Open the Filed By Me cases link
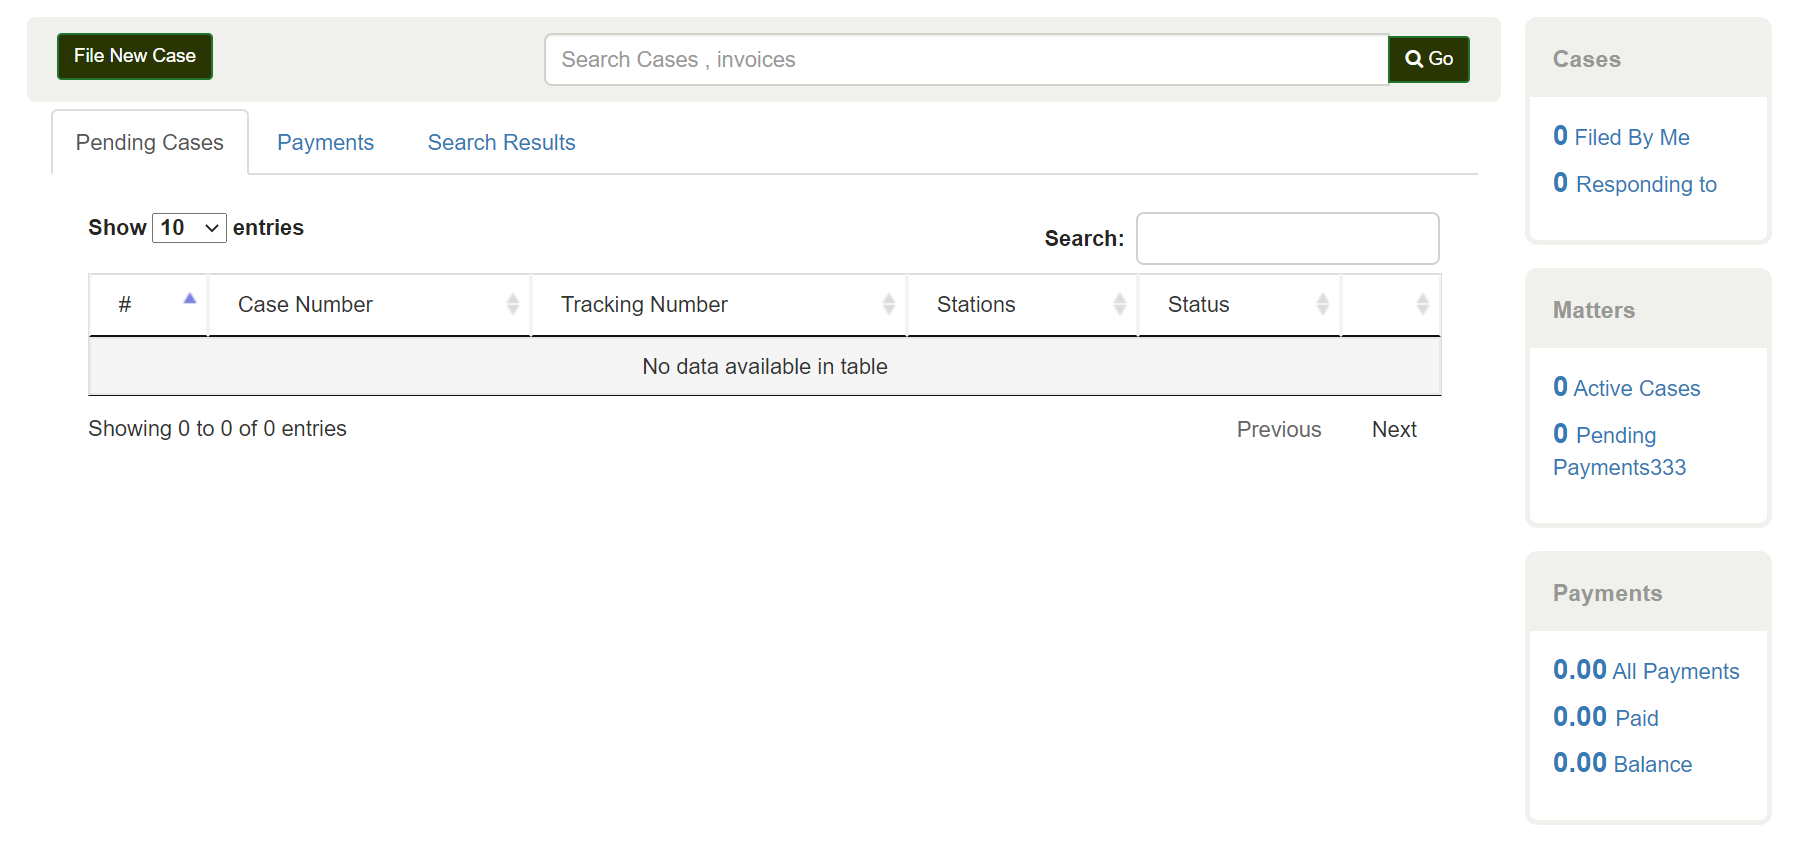The height and width of the screenshot is (866, 1819). click(x=1621, y=136)
